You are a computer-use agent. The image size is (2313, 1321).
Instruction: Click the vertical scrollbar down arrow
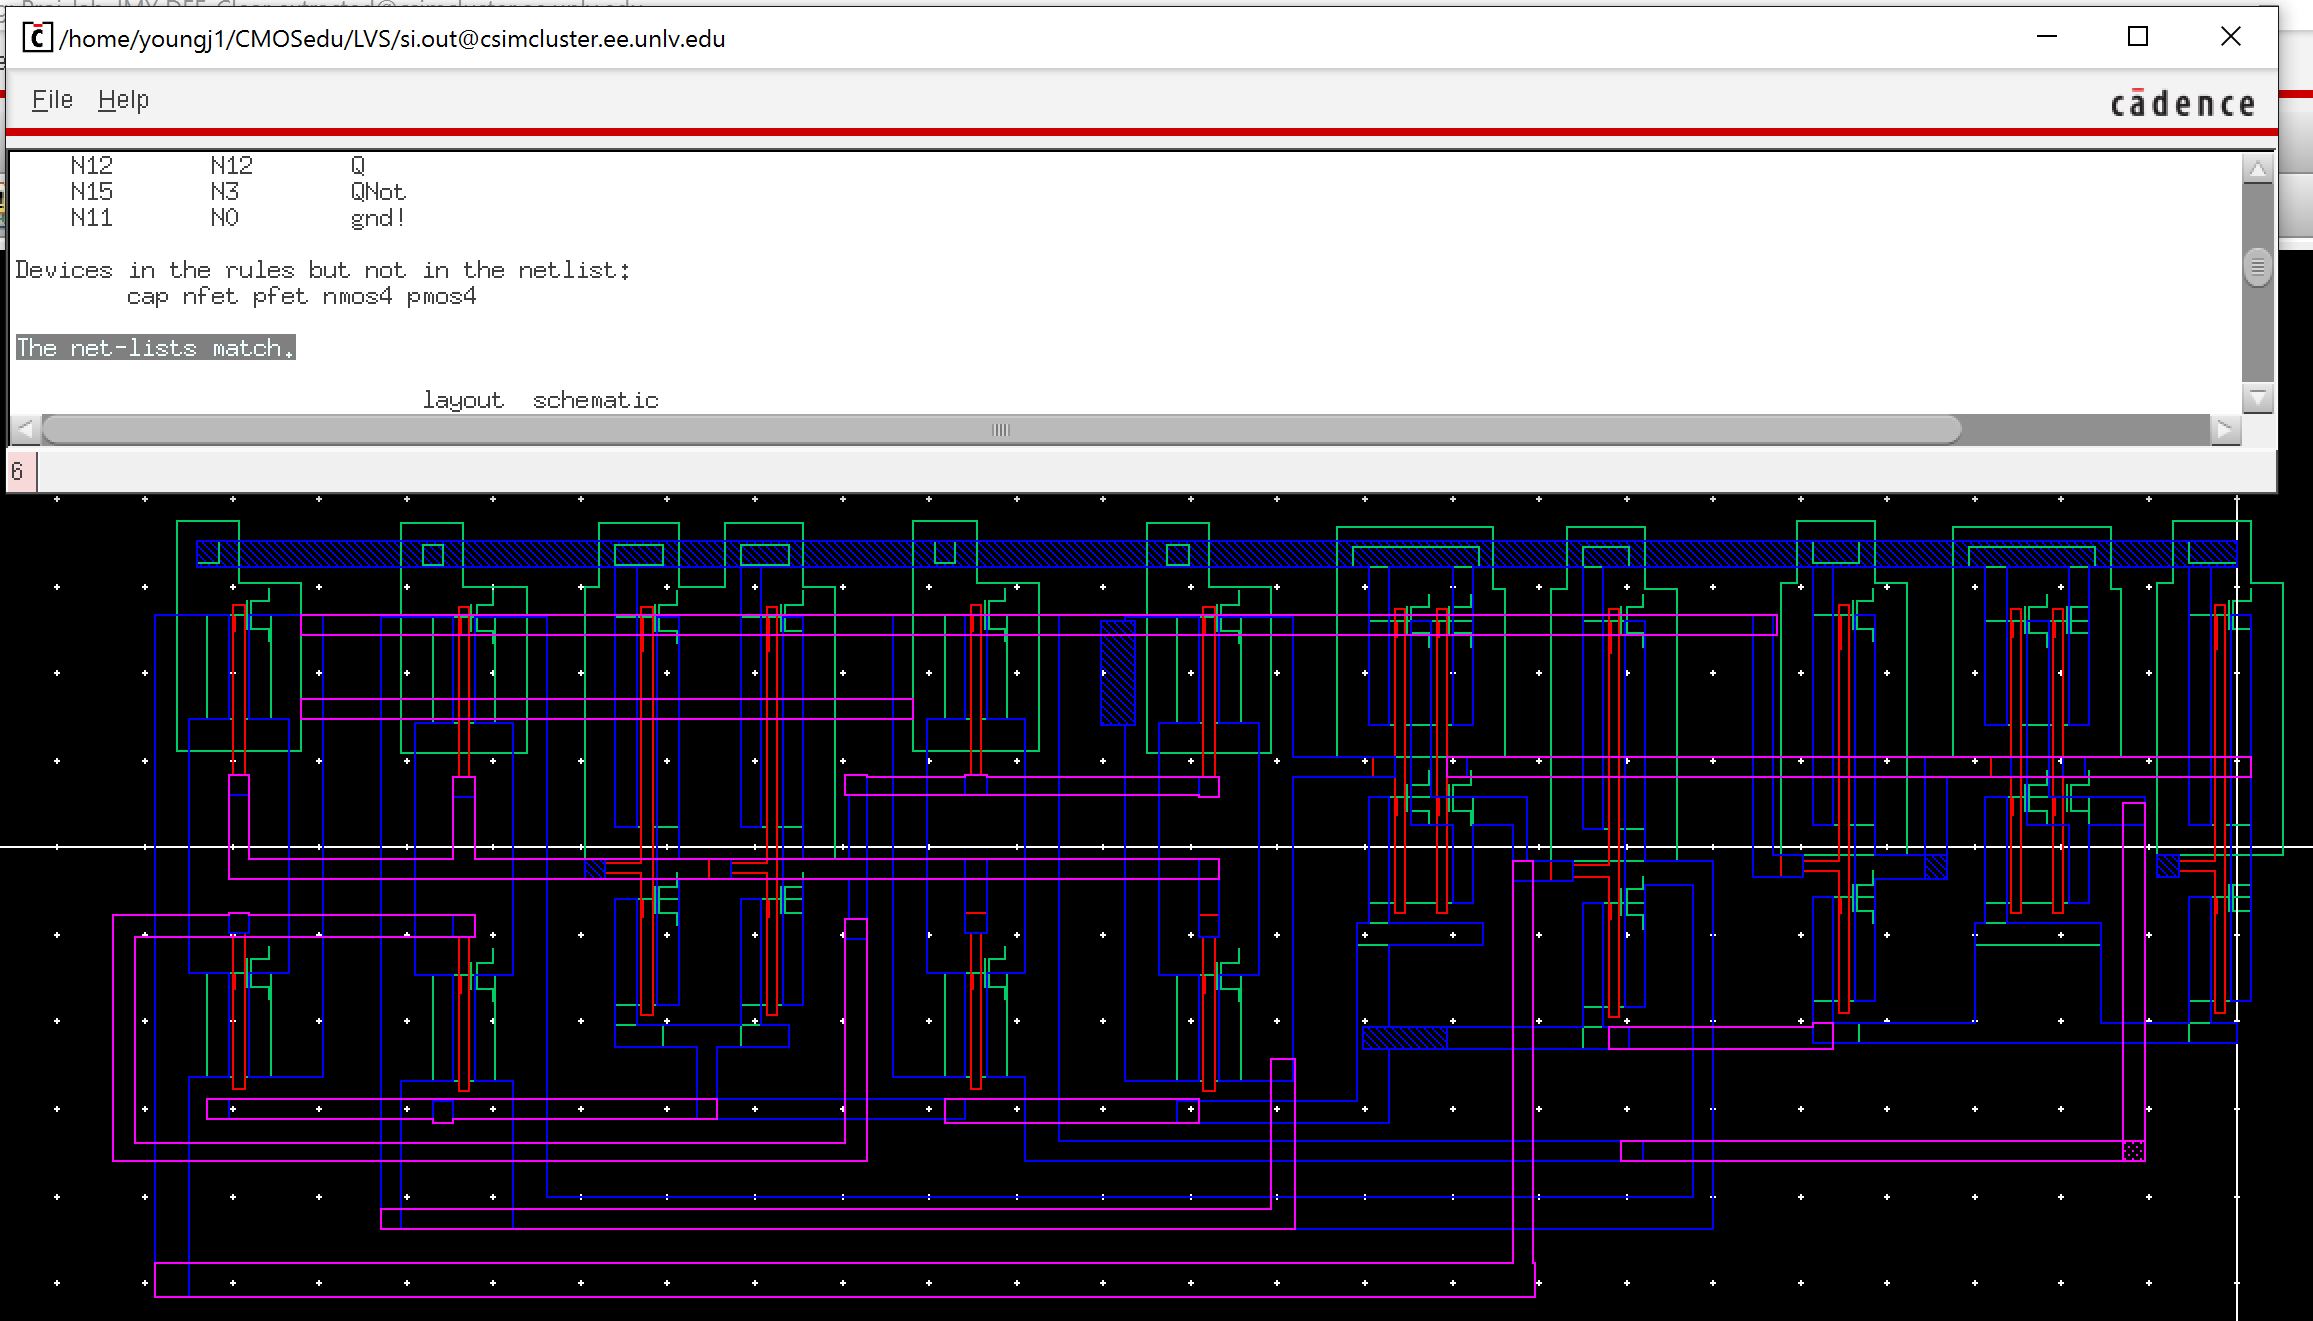2257,398
